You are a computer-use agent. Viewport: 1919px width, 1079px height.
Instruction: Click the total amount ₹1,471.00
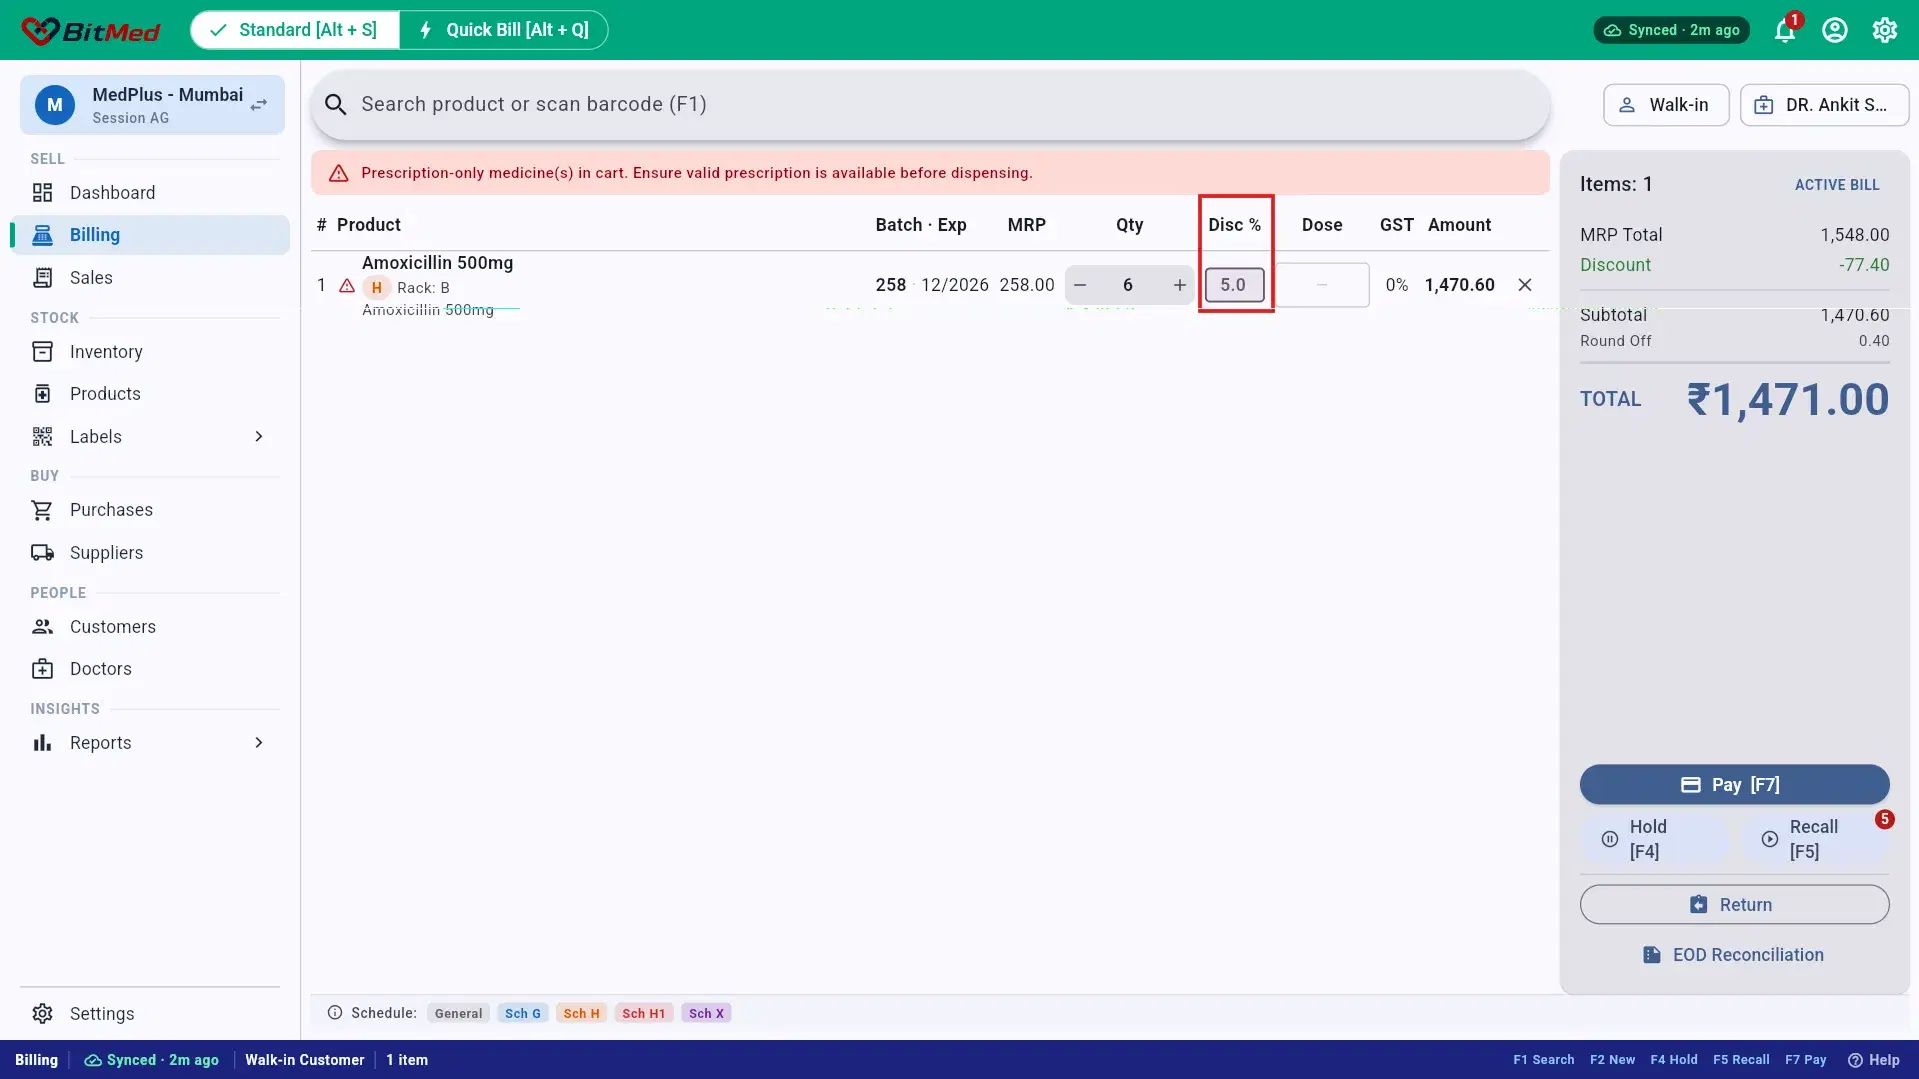pos(1788,400)
